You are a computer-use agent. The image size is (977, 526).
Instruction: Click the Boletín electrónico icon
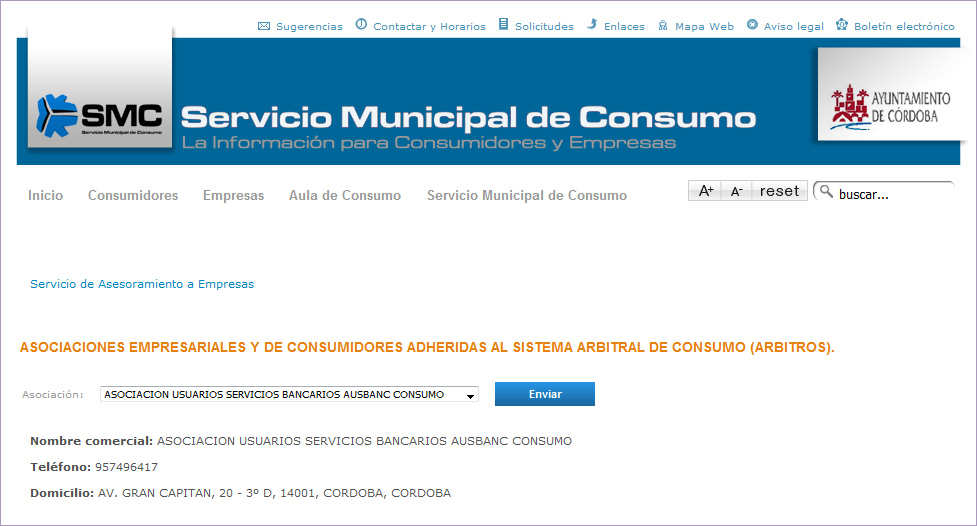[x=842, y=24]
